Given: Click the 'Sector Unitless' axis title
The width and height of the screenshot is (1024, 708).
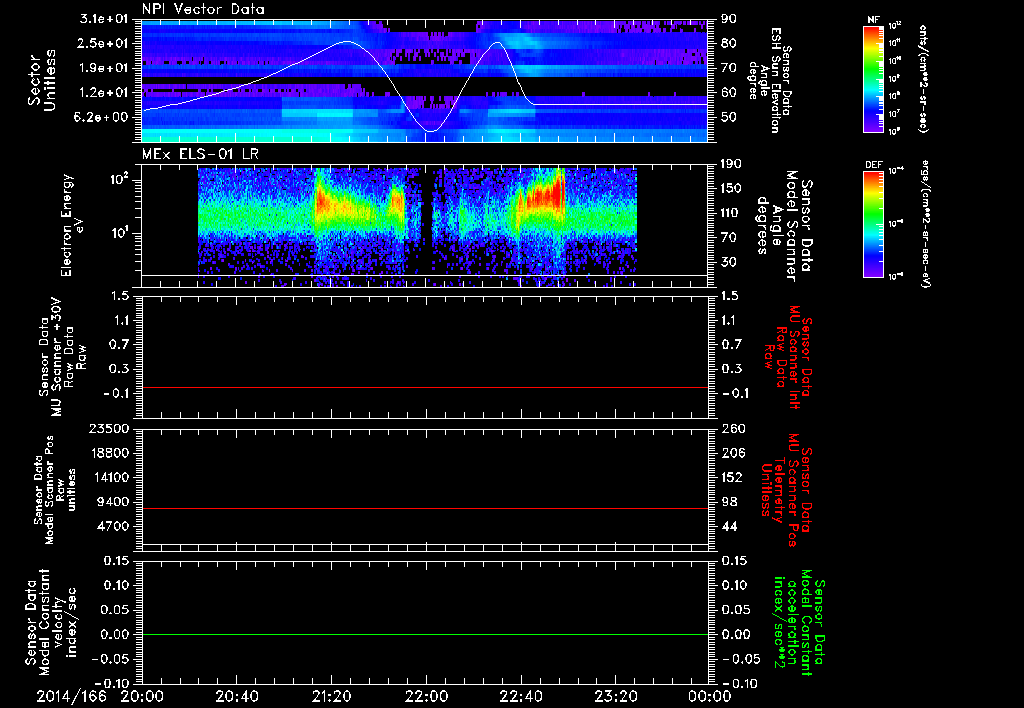Looking at the screenshot, I should [42, 80].
